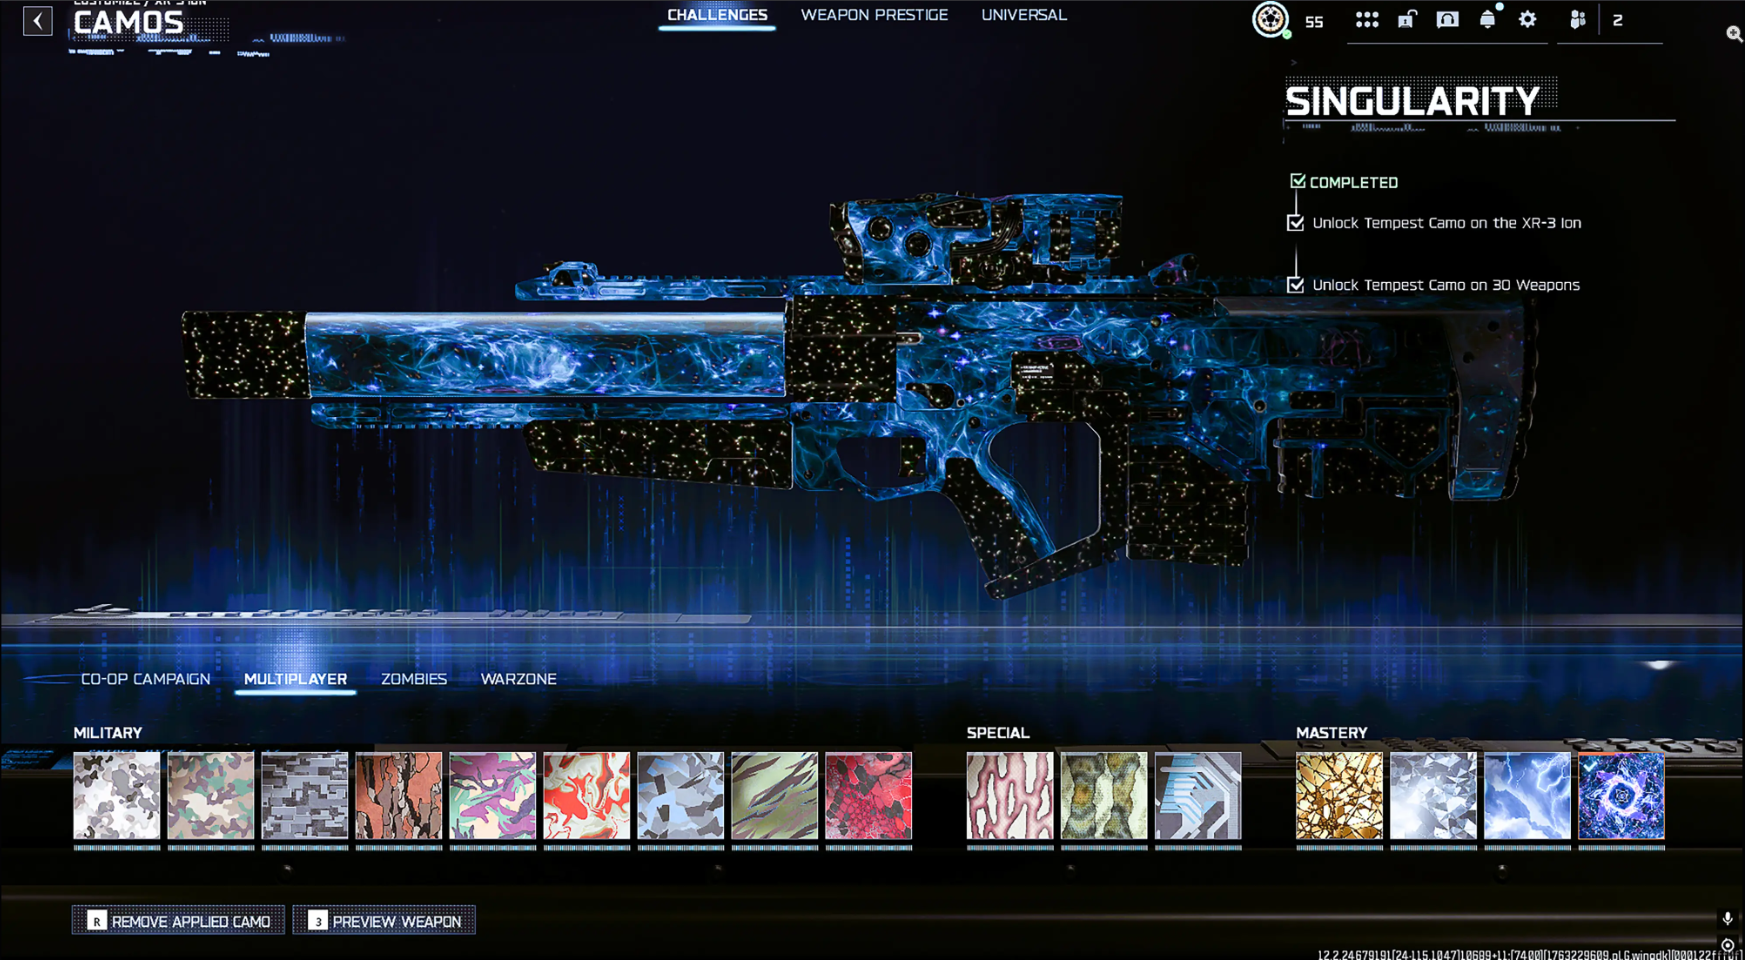Click the SINGULARITY camo title

click(x=1413, y=101)
